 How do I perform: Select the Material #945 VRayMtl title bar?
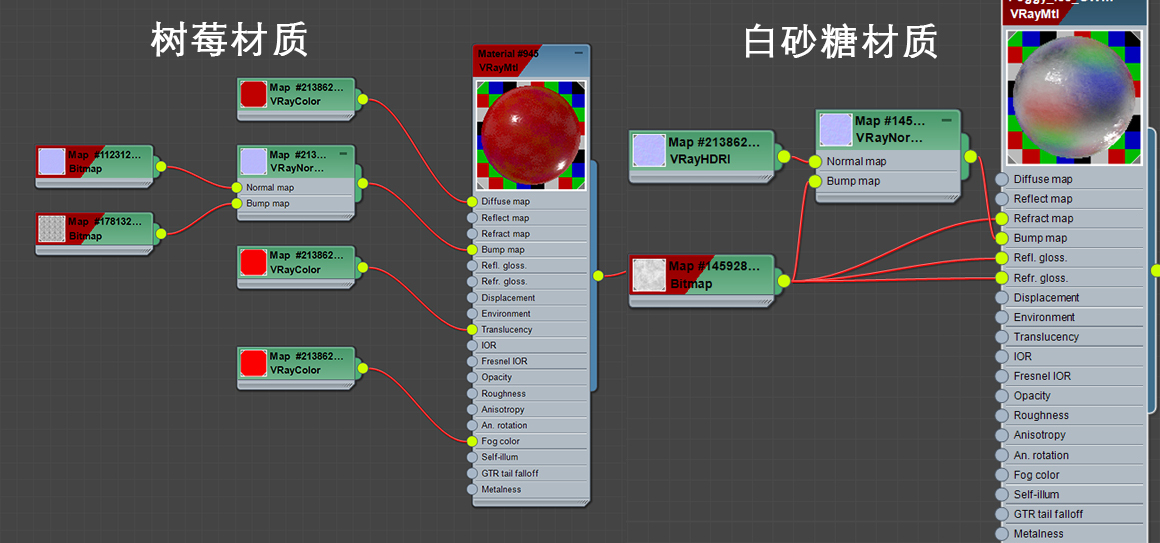(x=531, y=60)
